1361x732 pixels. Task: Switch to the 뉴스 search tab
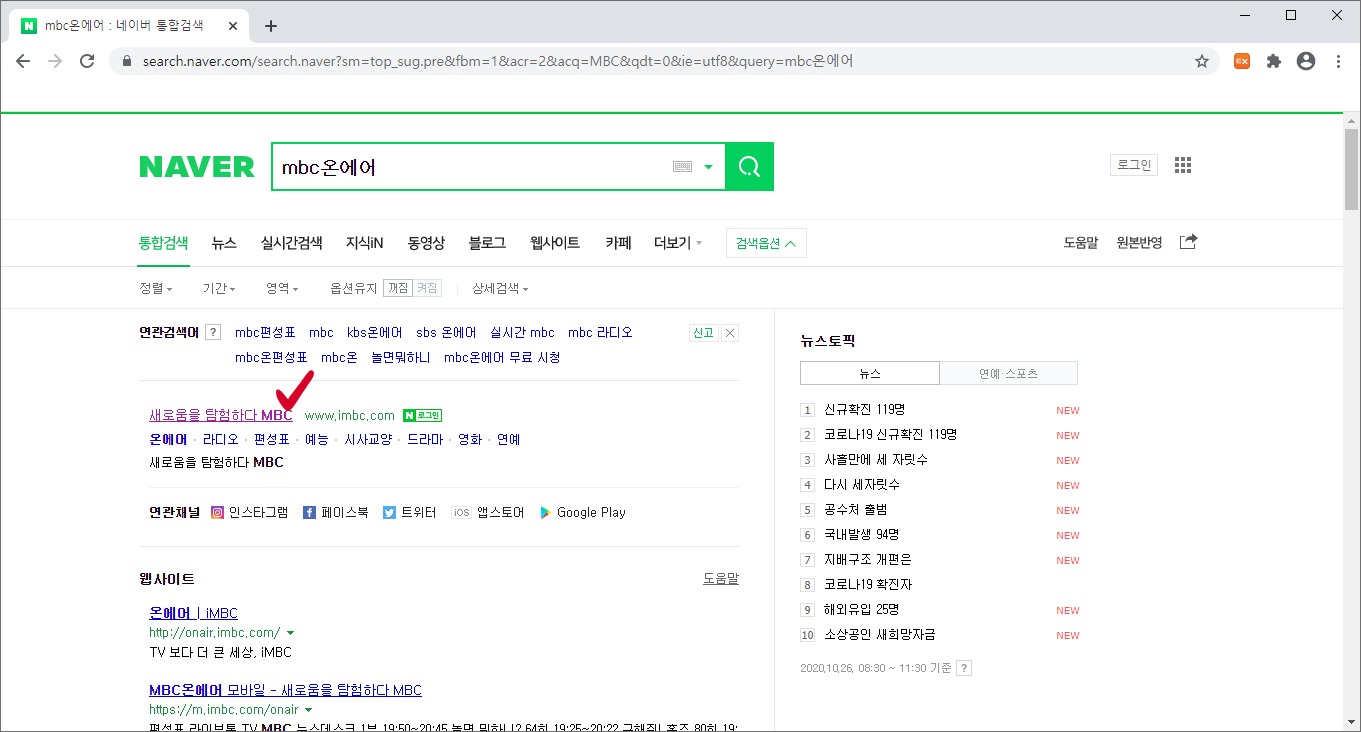click(x=224, y=242)
